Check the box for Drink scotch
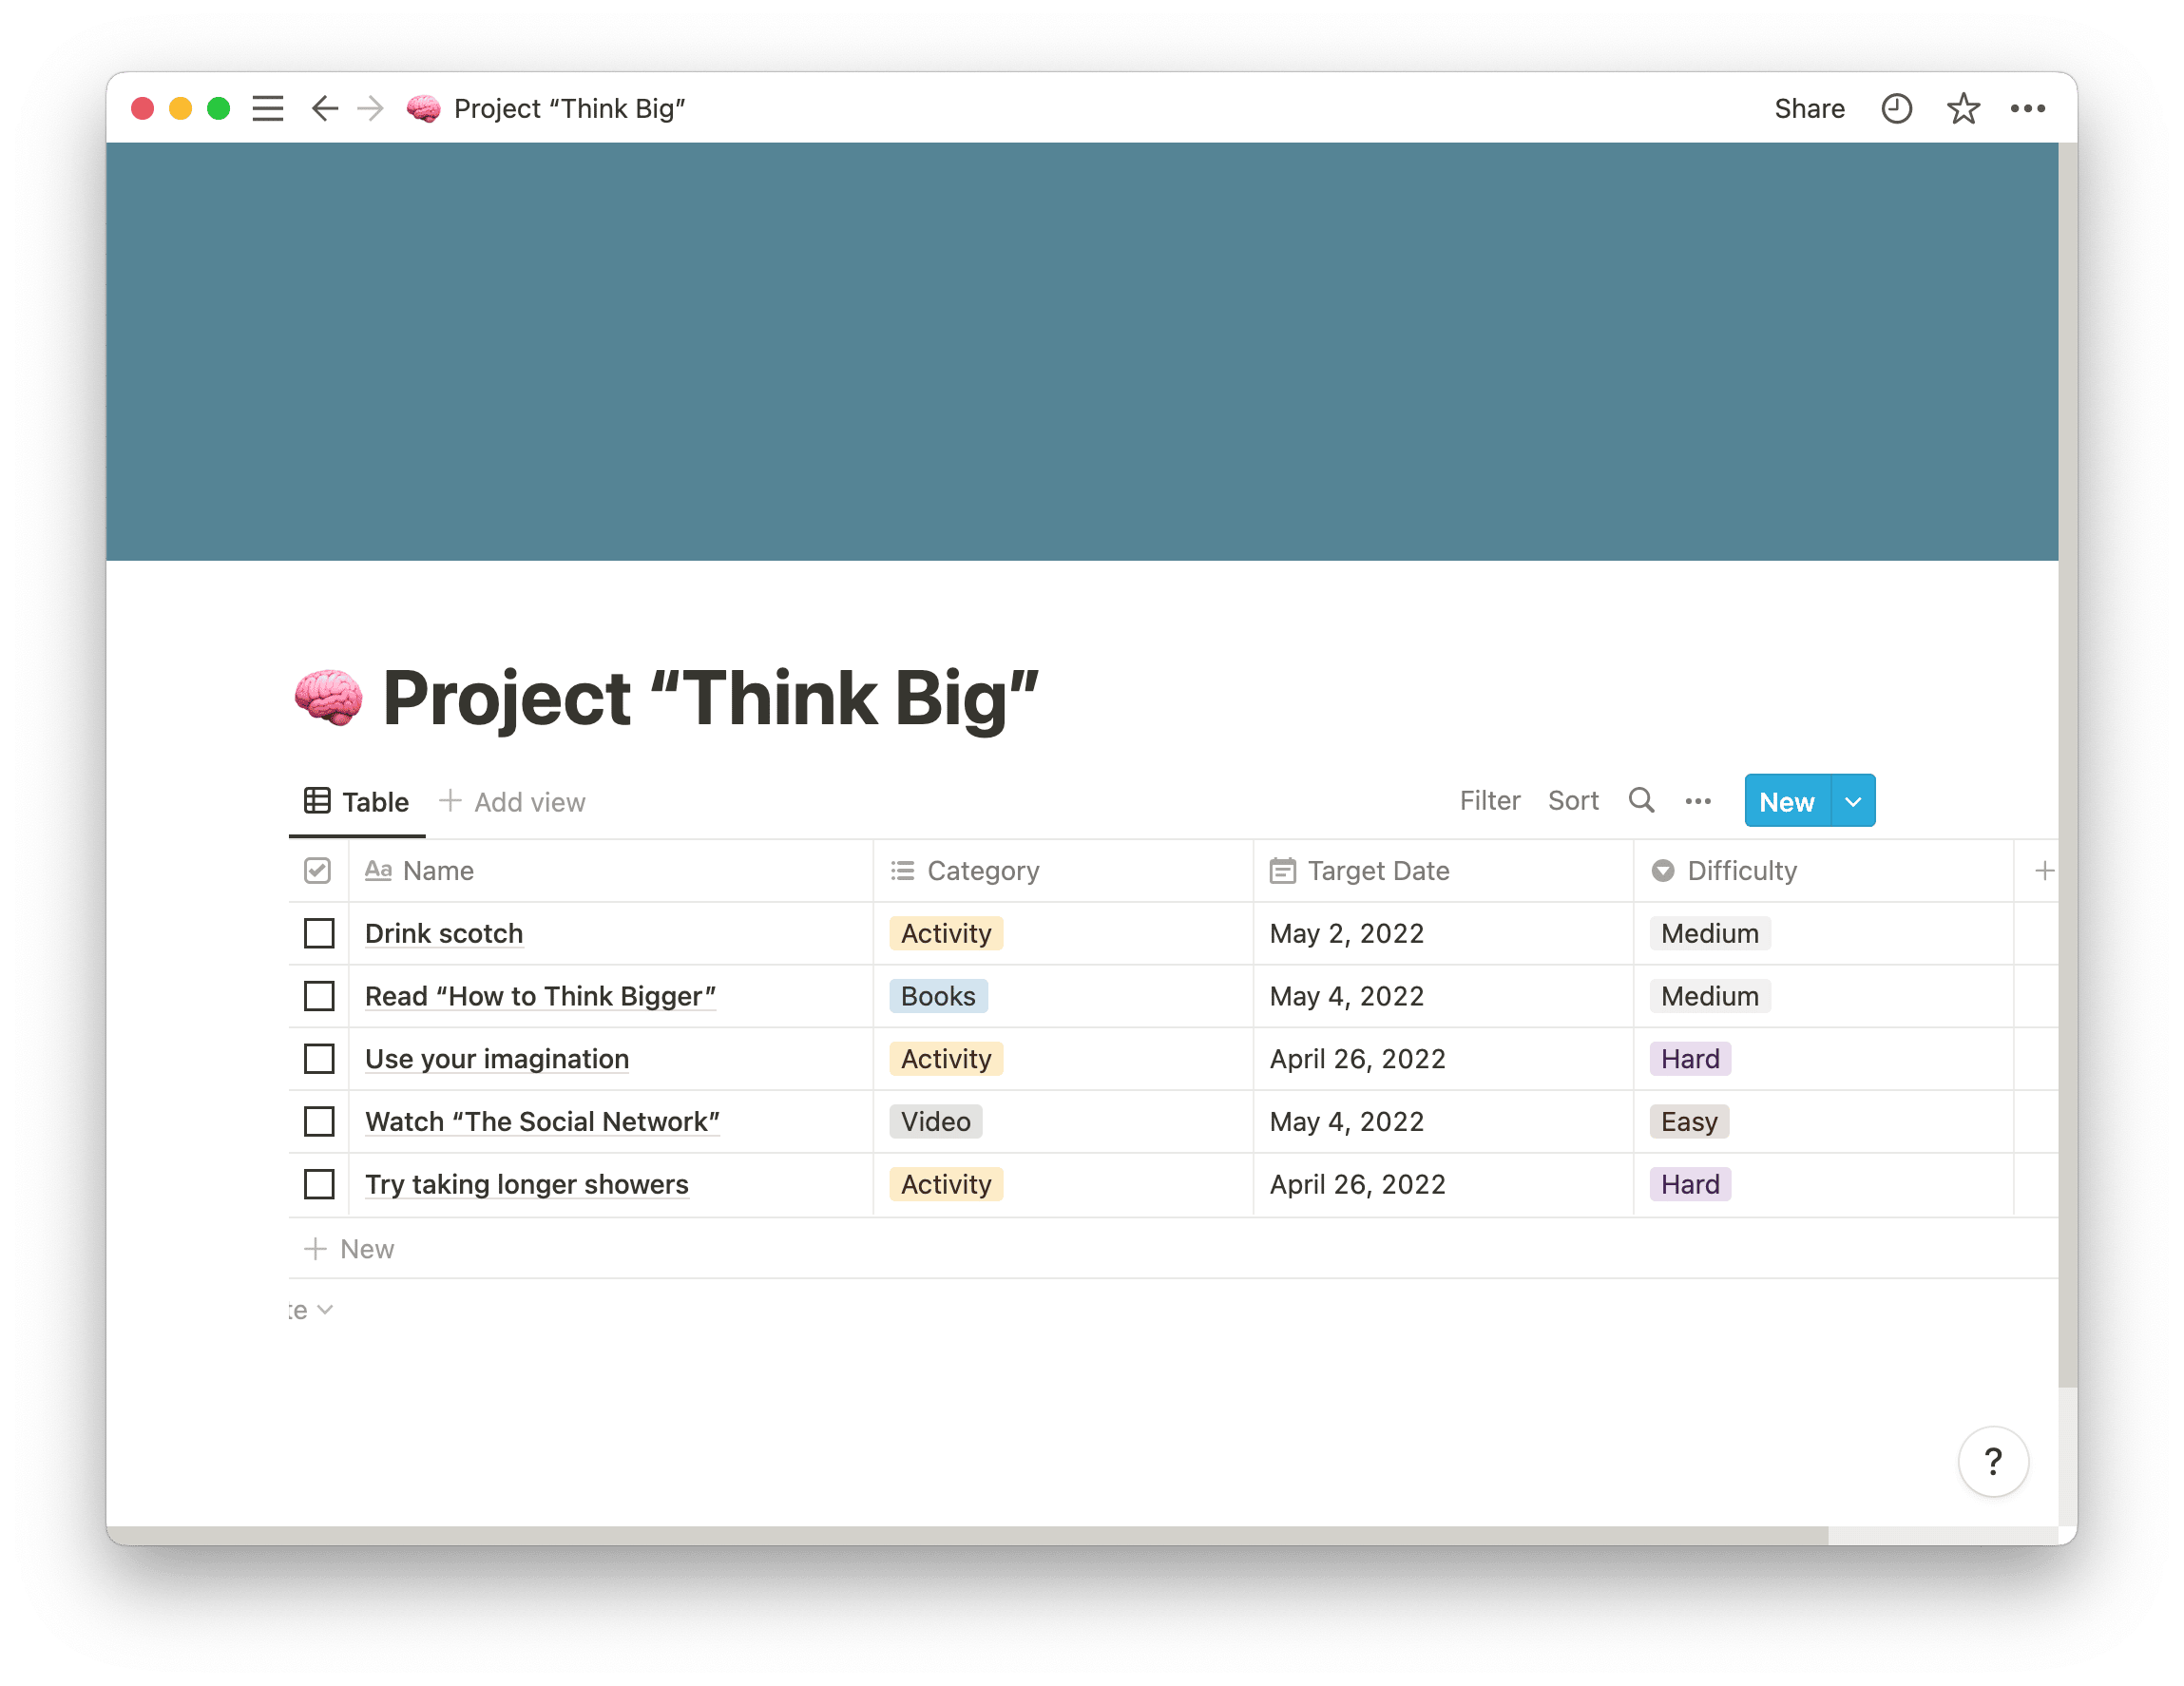This screenshot has height=1686, width=2184. click(x=319, y=932)
